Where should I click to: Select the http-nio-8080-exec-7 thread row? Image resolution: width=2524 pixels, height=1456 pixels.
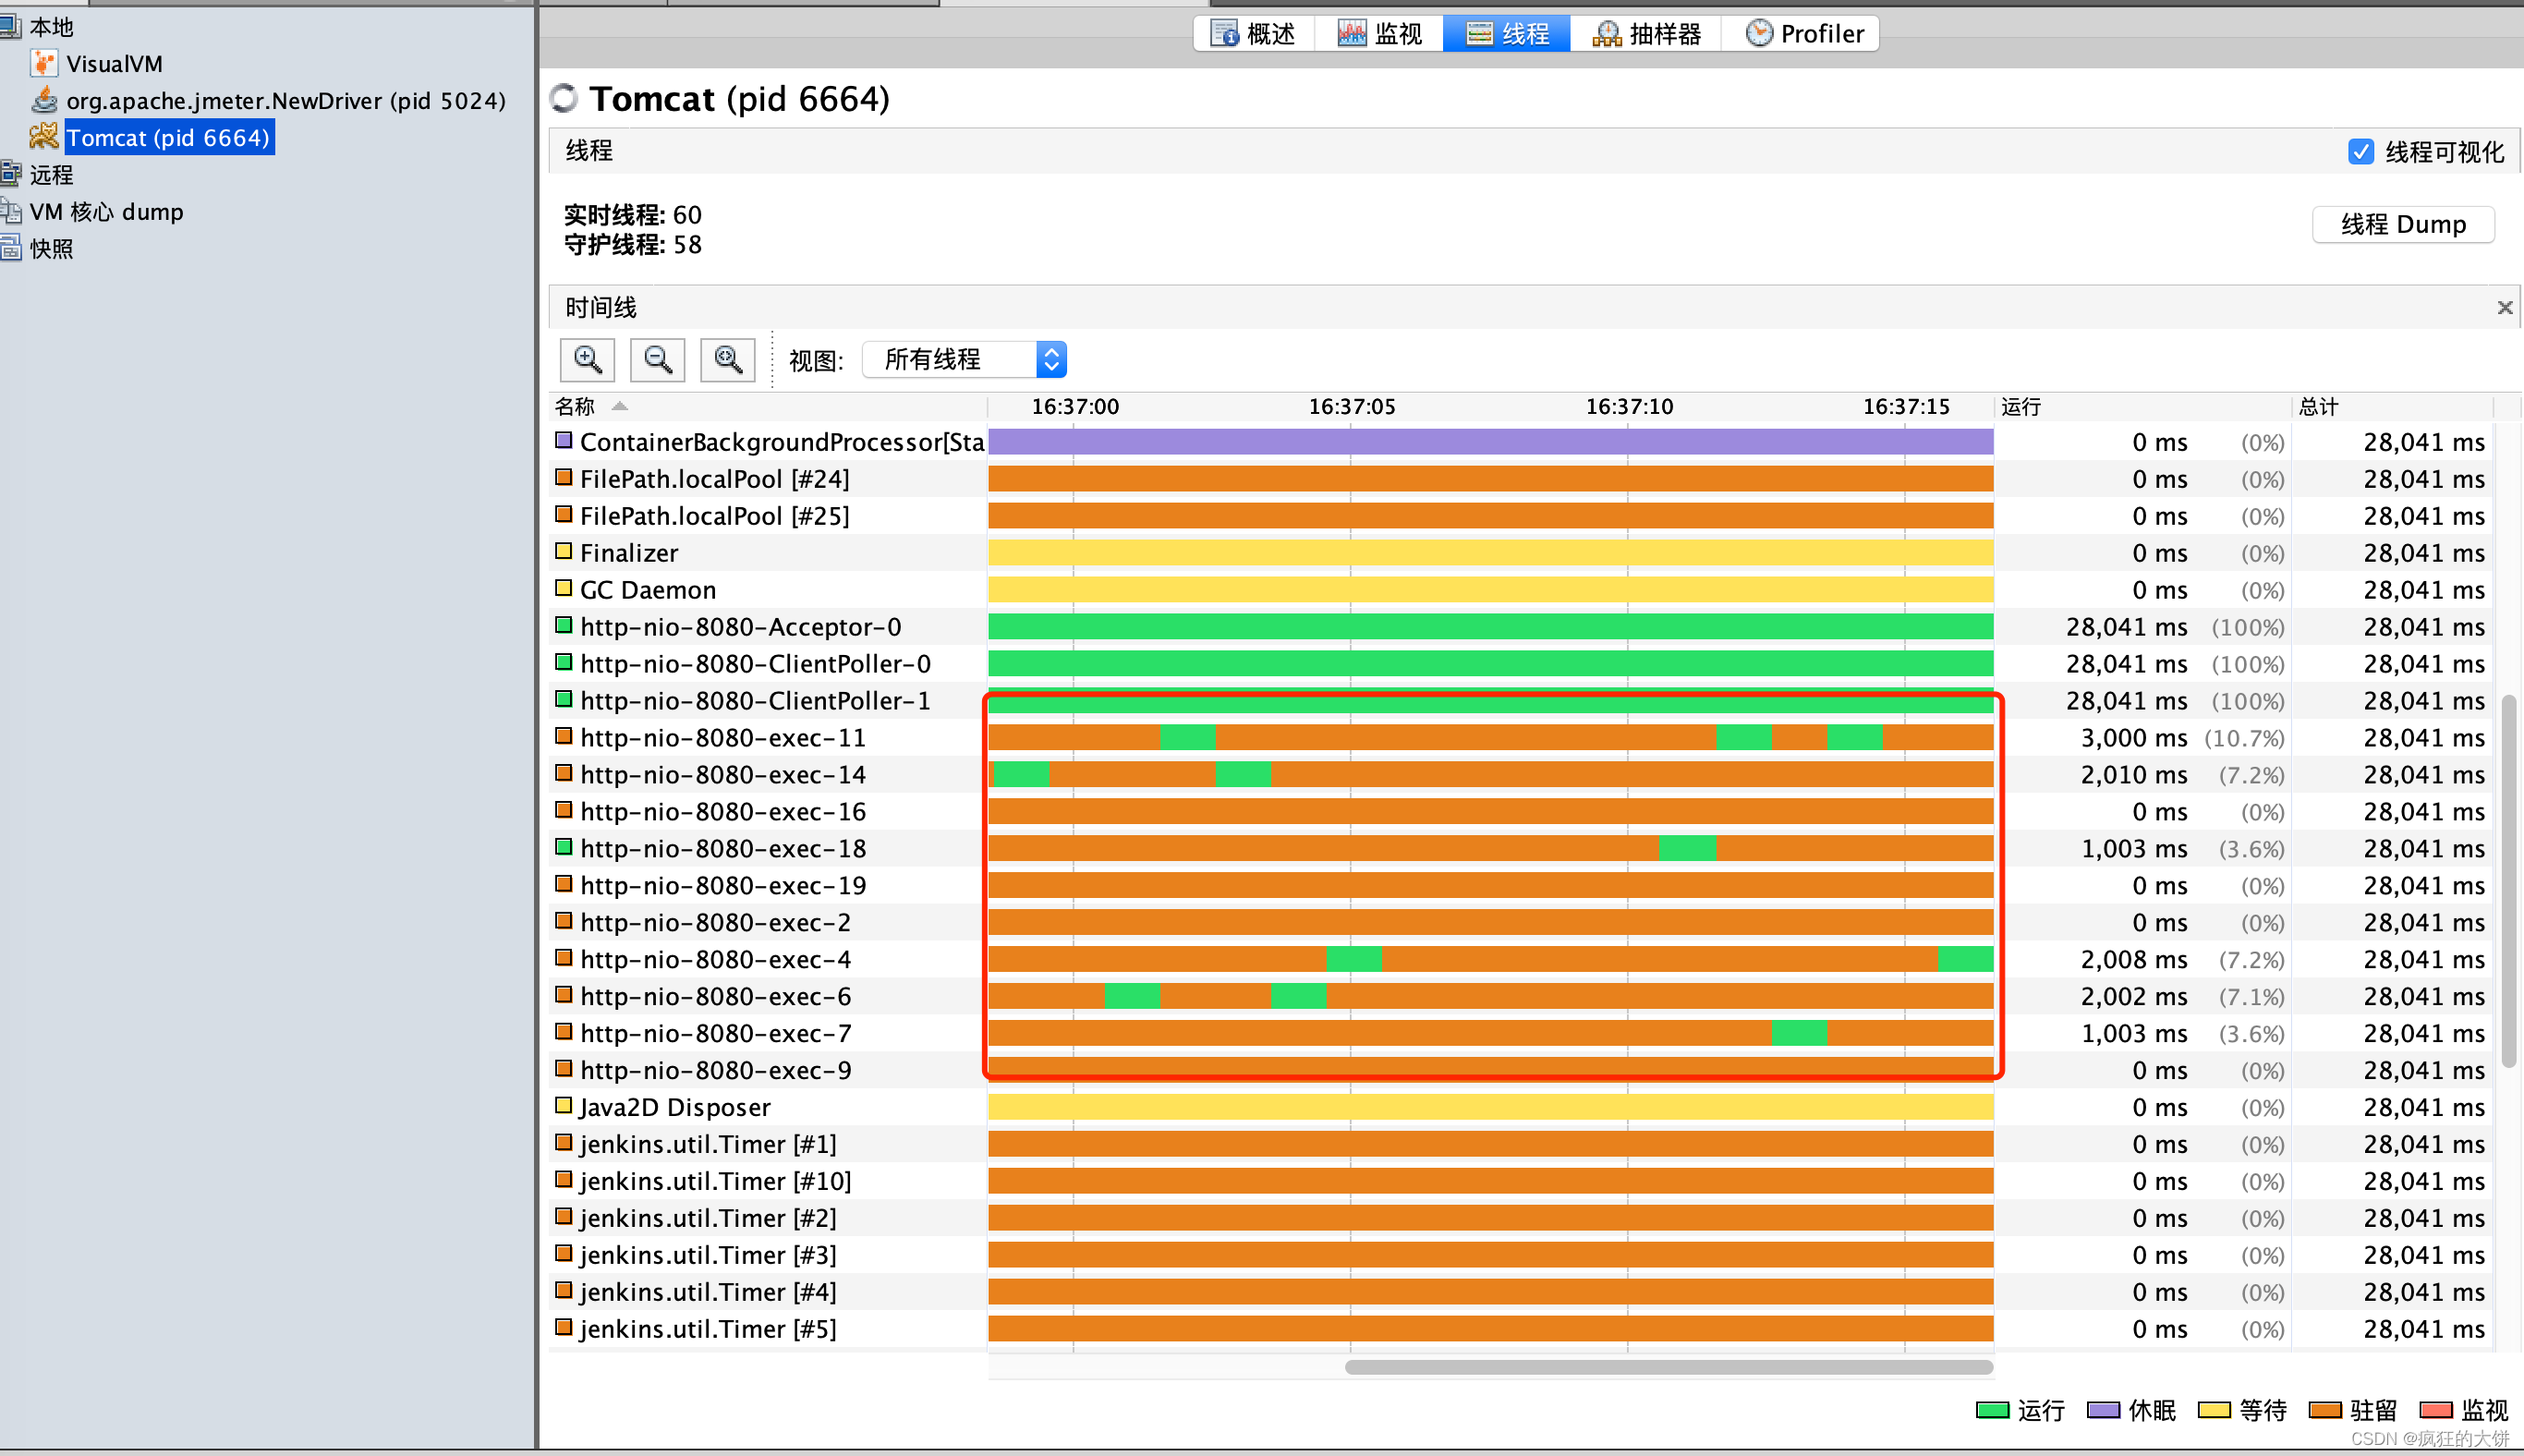pos(1520,1034)
